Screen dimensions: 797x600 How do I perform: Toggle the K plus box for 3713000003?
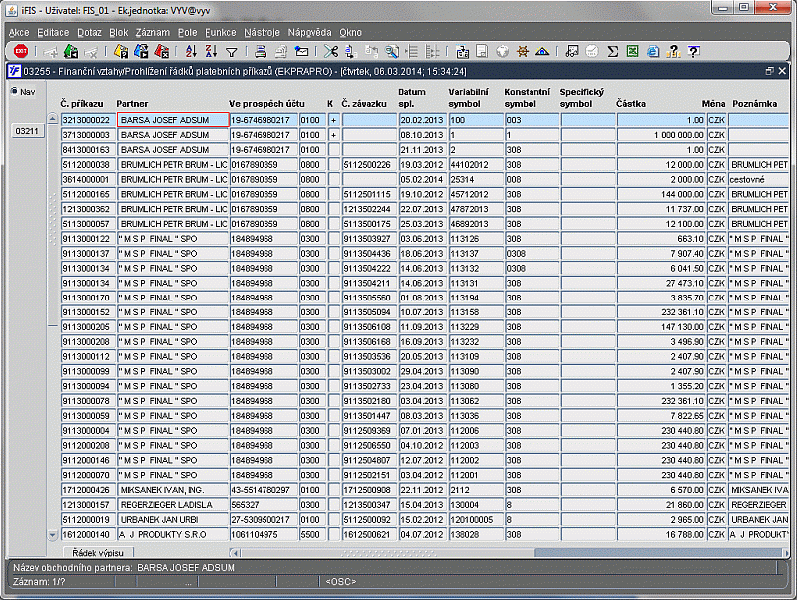[x=333, y=135]
